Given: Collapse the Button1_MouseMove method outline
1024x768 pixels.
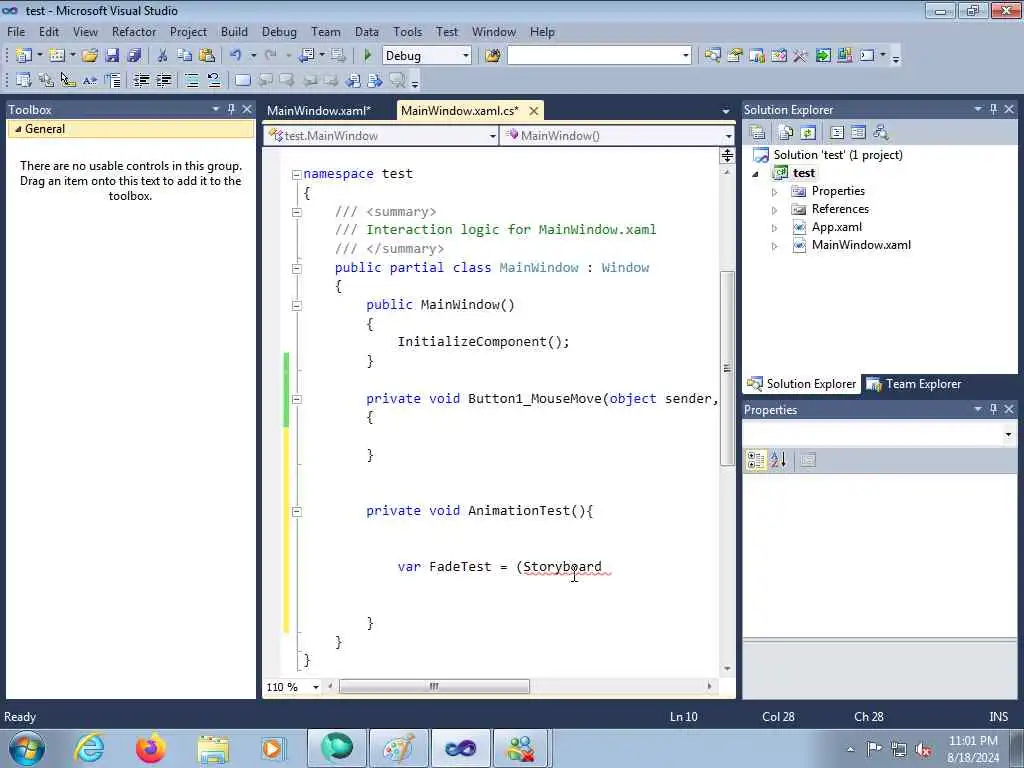Looking at the screenshot, I should [x=296, y=399].
